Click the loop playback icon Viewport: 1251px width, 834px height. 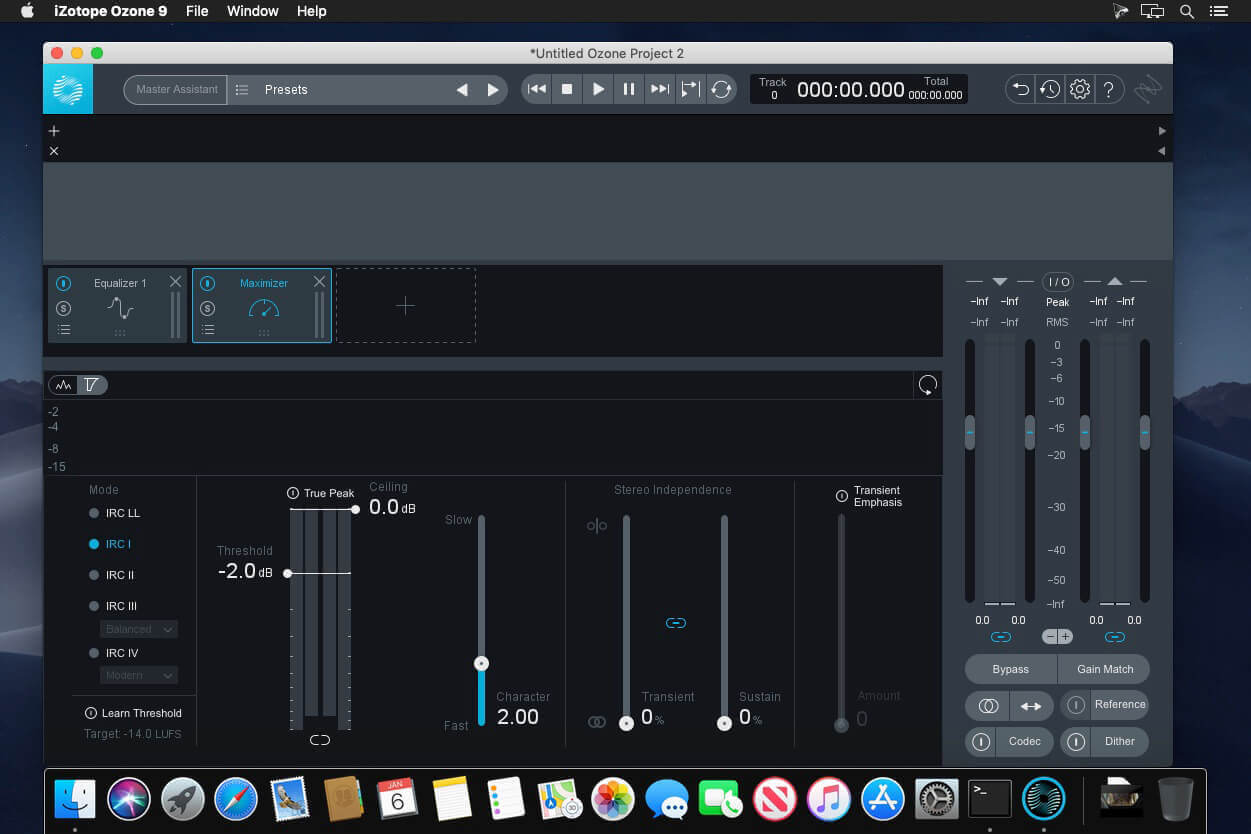721,89
